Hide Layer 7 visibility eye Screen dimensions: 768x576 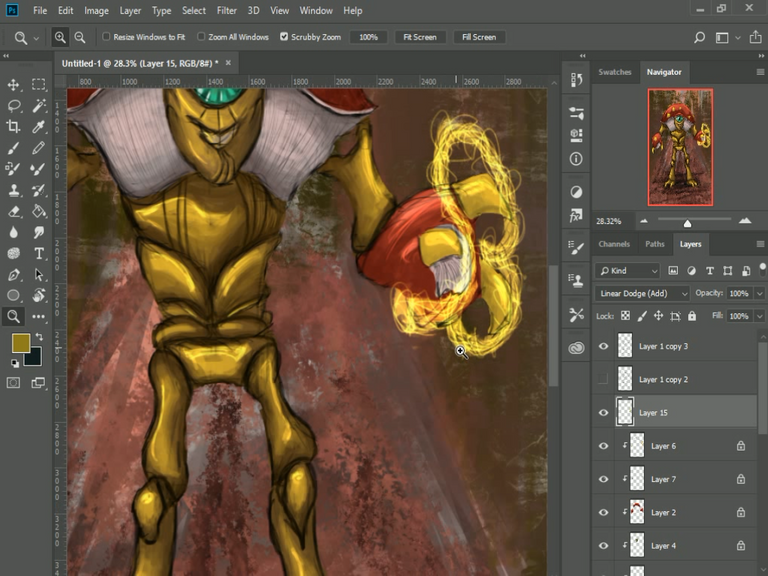tap(603, 479)
